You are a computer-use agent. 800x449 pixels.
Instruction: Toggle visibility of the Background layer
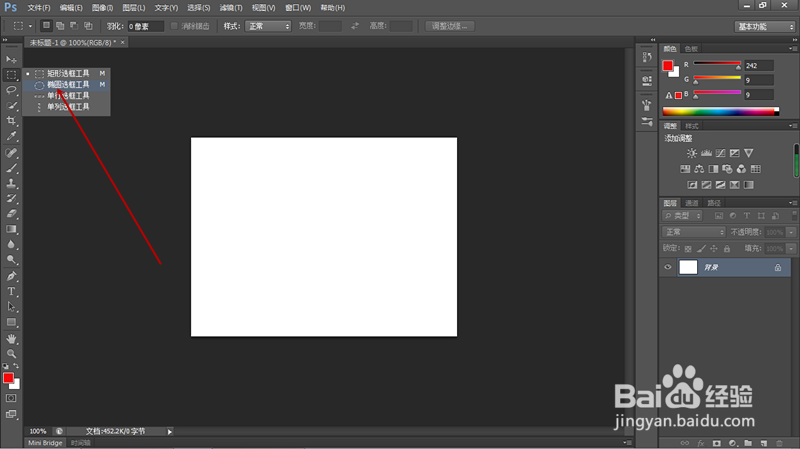(x=668, y=267)
